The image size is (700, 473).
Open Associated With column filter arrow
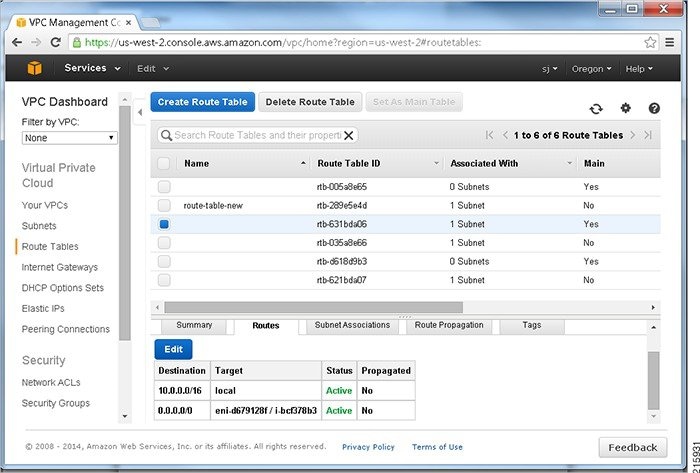tap(569, 163)
